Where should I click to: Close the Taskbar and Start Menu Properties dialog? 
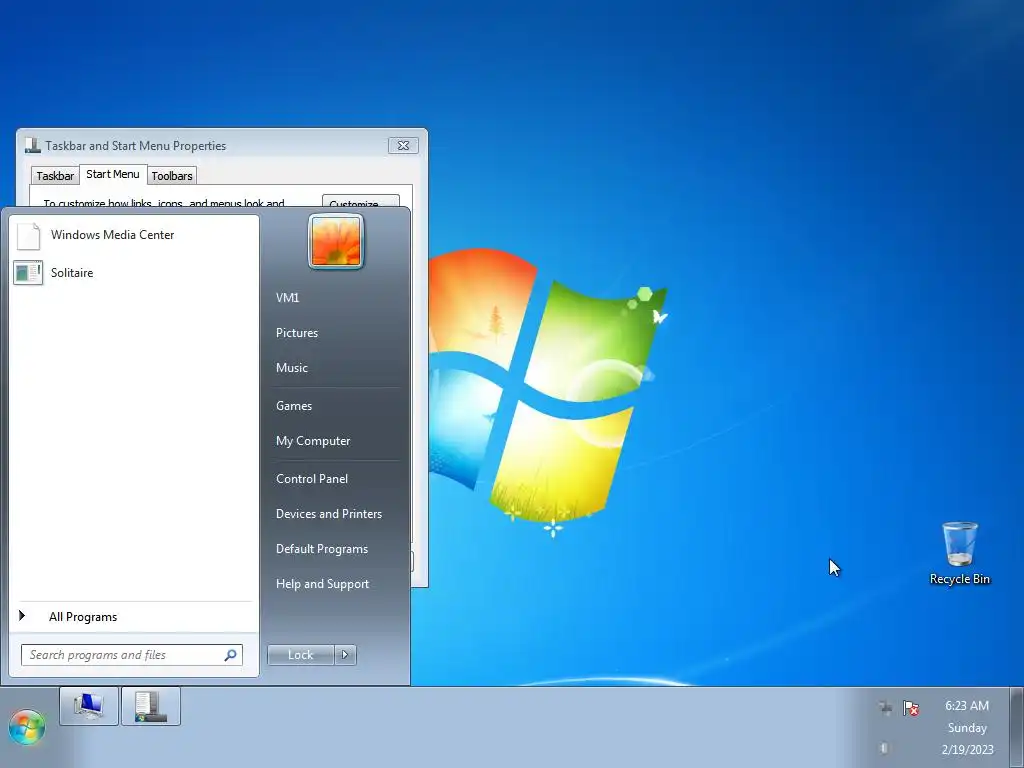point(403,145)
